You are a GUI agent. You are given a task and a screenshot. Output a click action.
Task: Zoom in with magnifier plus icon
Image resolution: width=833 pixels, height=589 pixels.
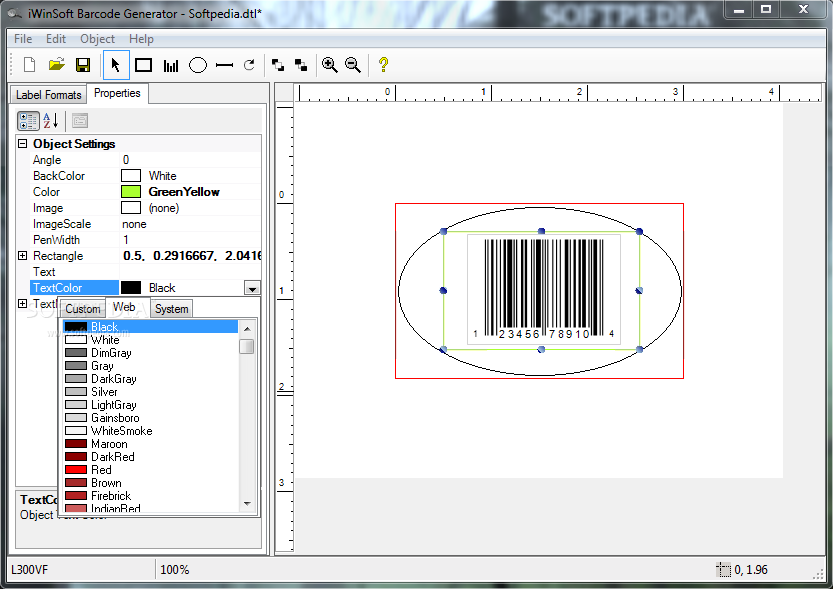(x=329, y=65)
